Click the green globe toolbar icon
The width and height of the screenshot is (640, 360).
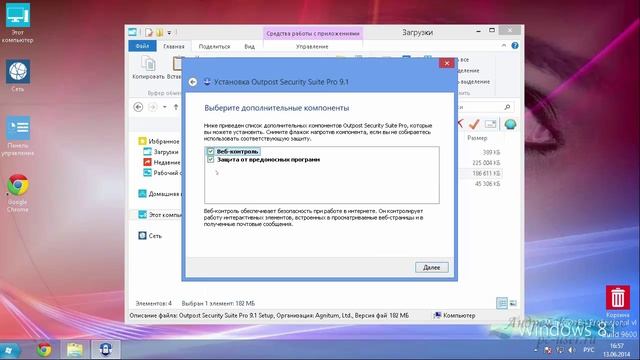510,124
